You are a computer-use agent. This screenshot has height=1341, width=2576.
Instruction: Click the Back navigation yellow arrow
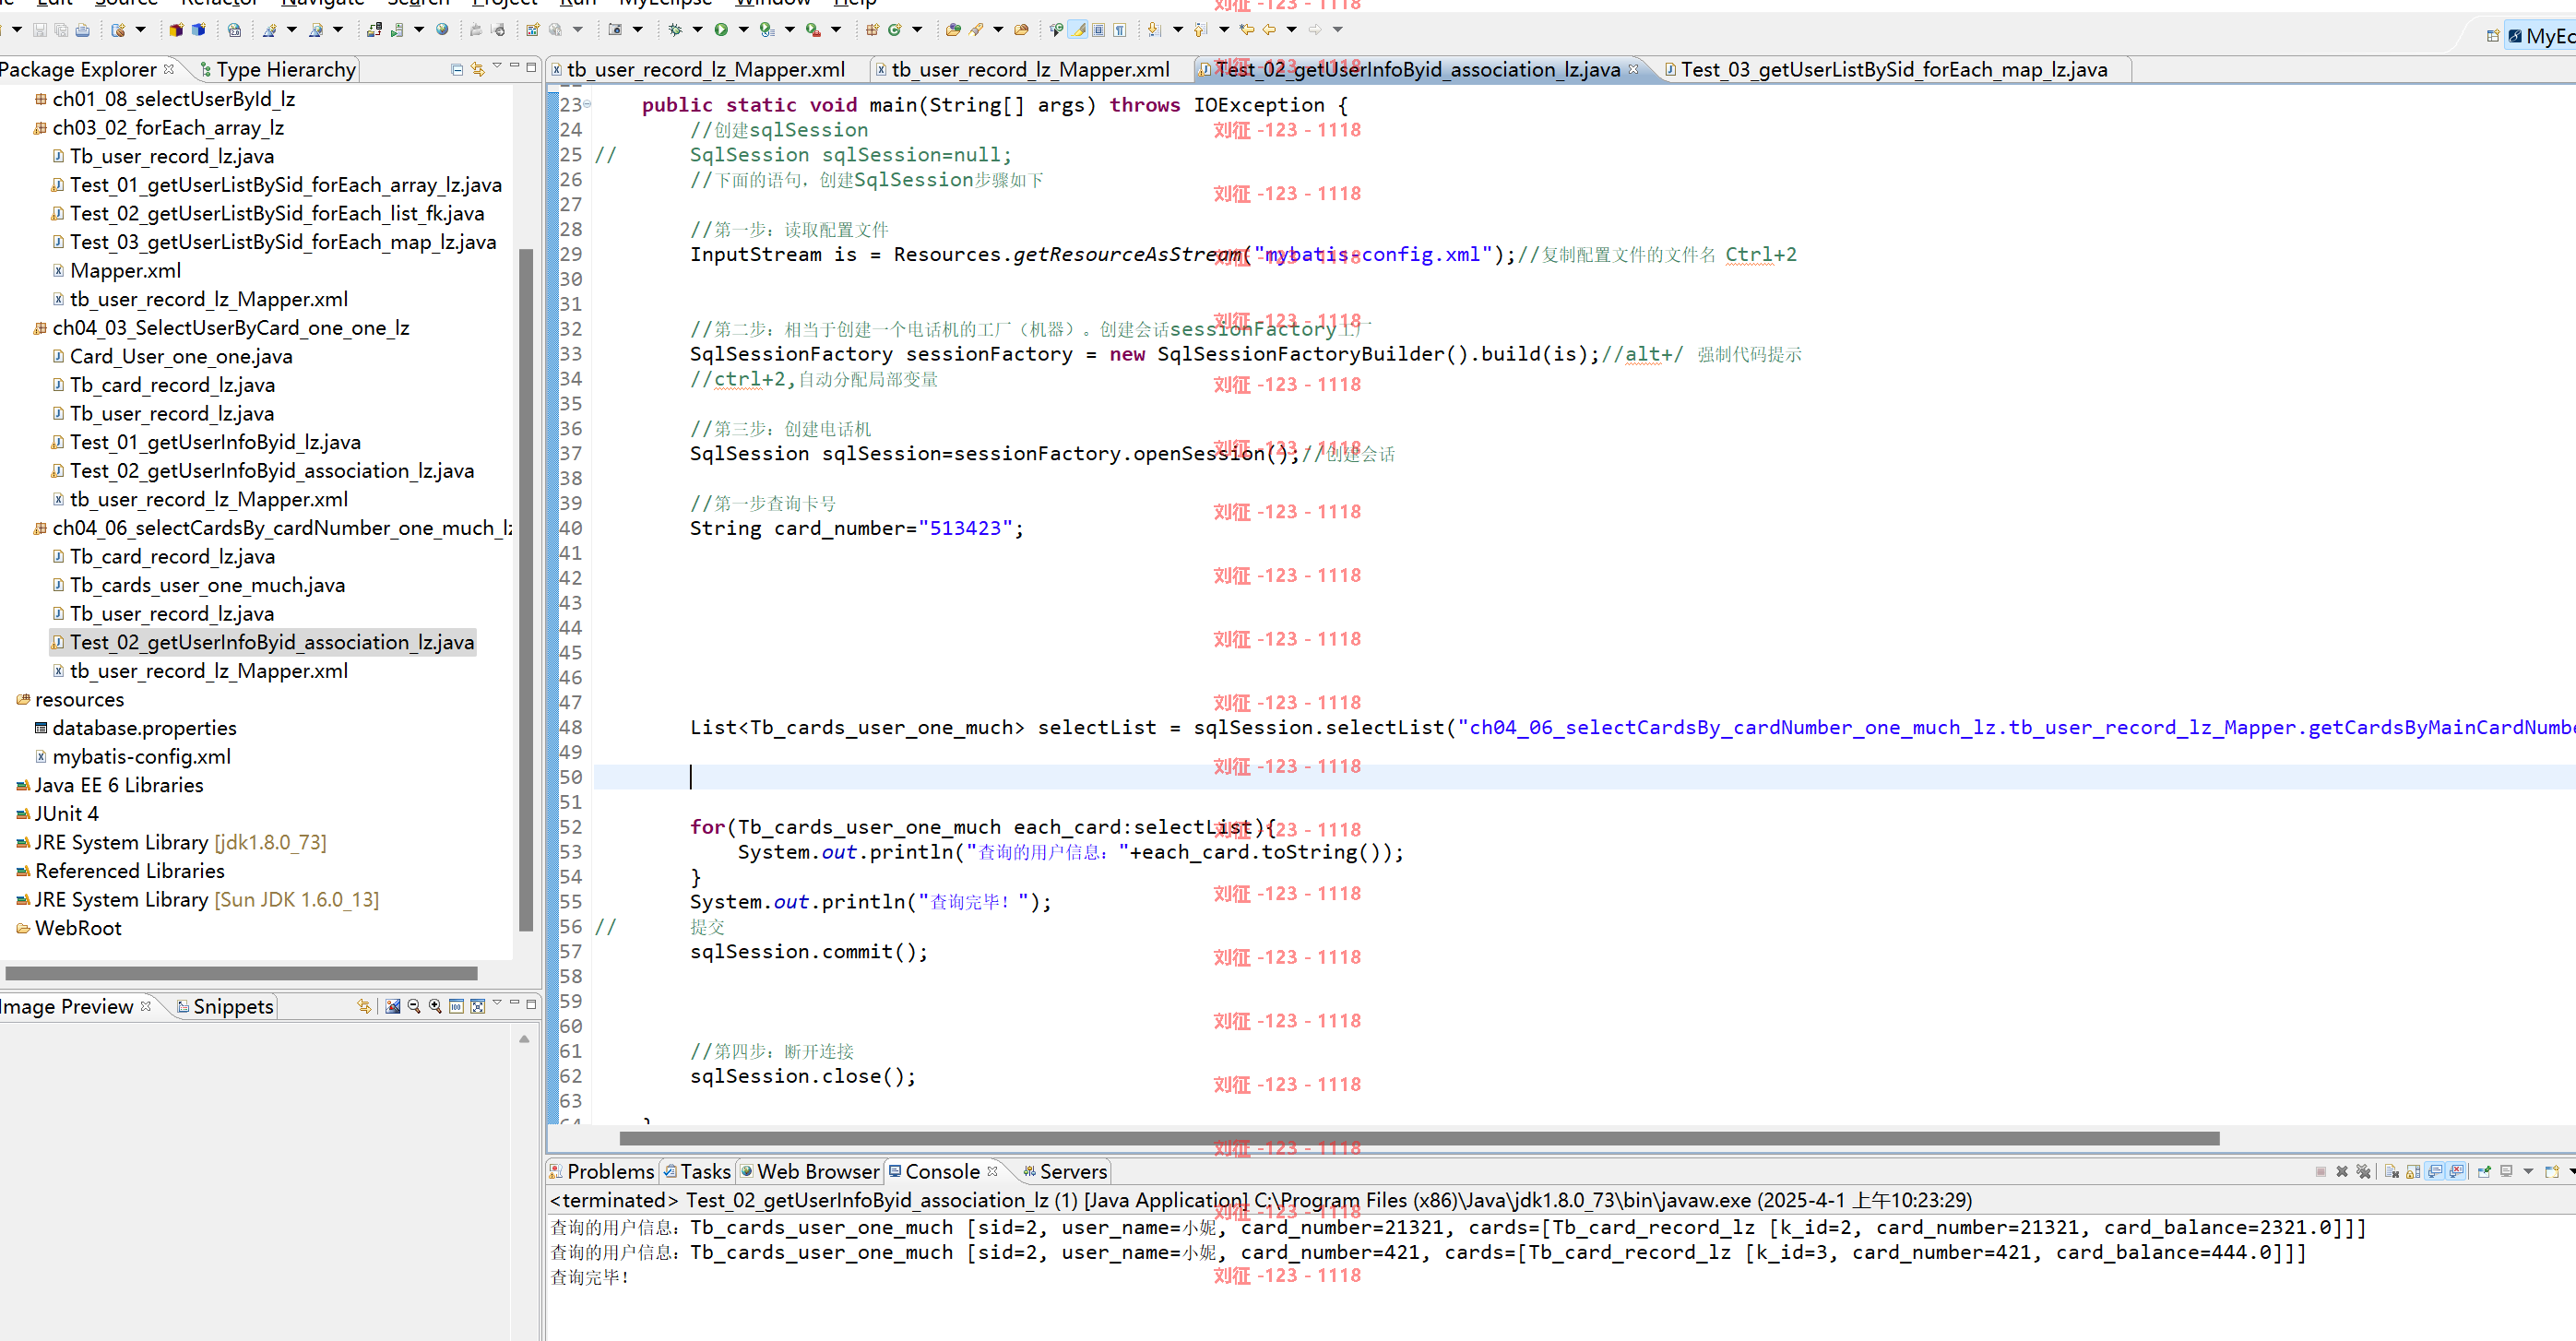[1269, 30]
